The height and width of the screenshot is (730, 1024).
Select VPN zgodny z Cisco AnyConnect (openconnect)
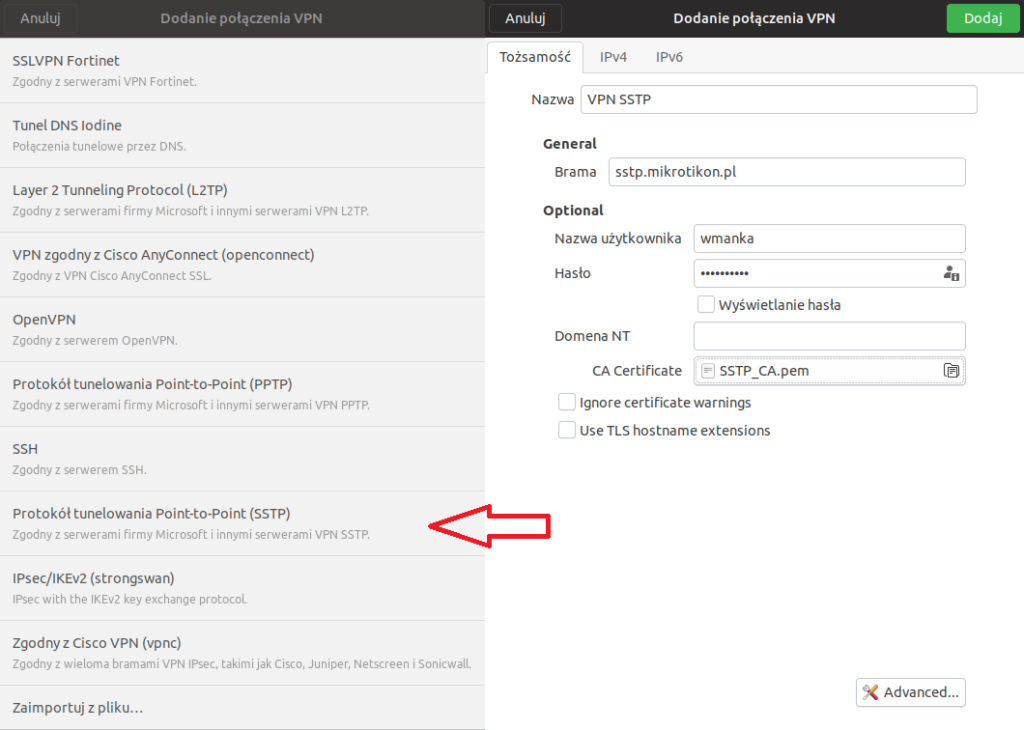(x=242, y=264)
